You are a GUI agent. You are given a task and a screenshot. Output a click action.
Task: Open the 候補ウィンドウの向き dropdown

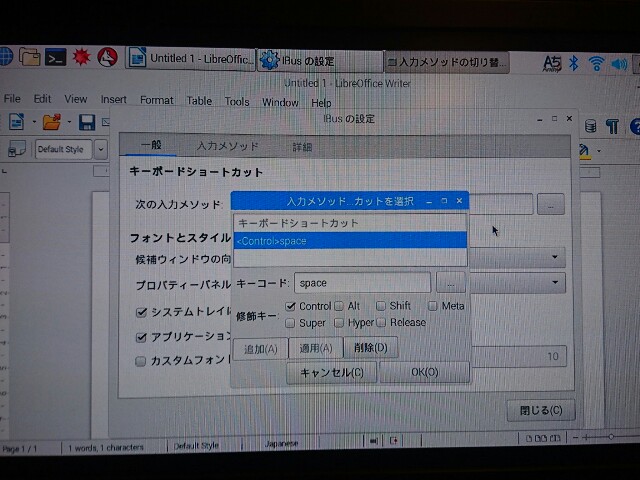point(517,257)
